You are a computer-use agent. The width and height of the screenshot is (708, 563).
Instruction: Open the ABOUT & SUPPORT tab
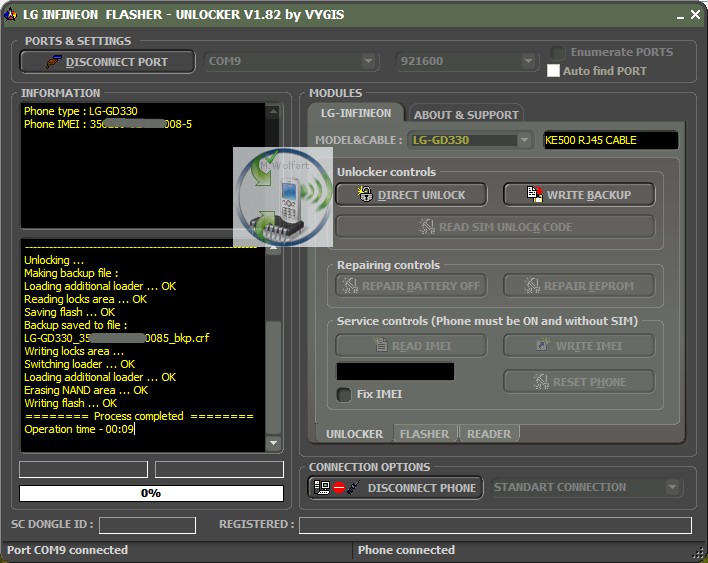pos(466,115)
